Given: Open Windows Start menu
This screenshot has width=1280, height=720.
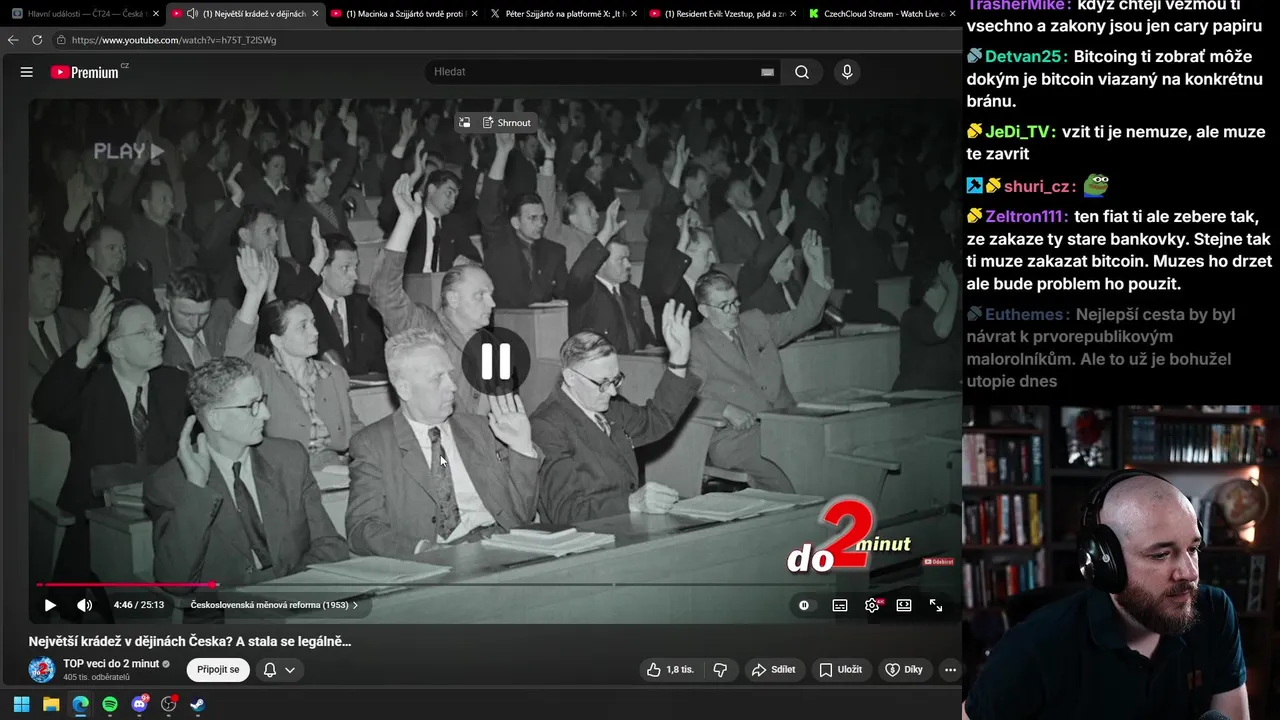Looking at the screenshot, I should point(21,704).
